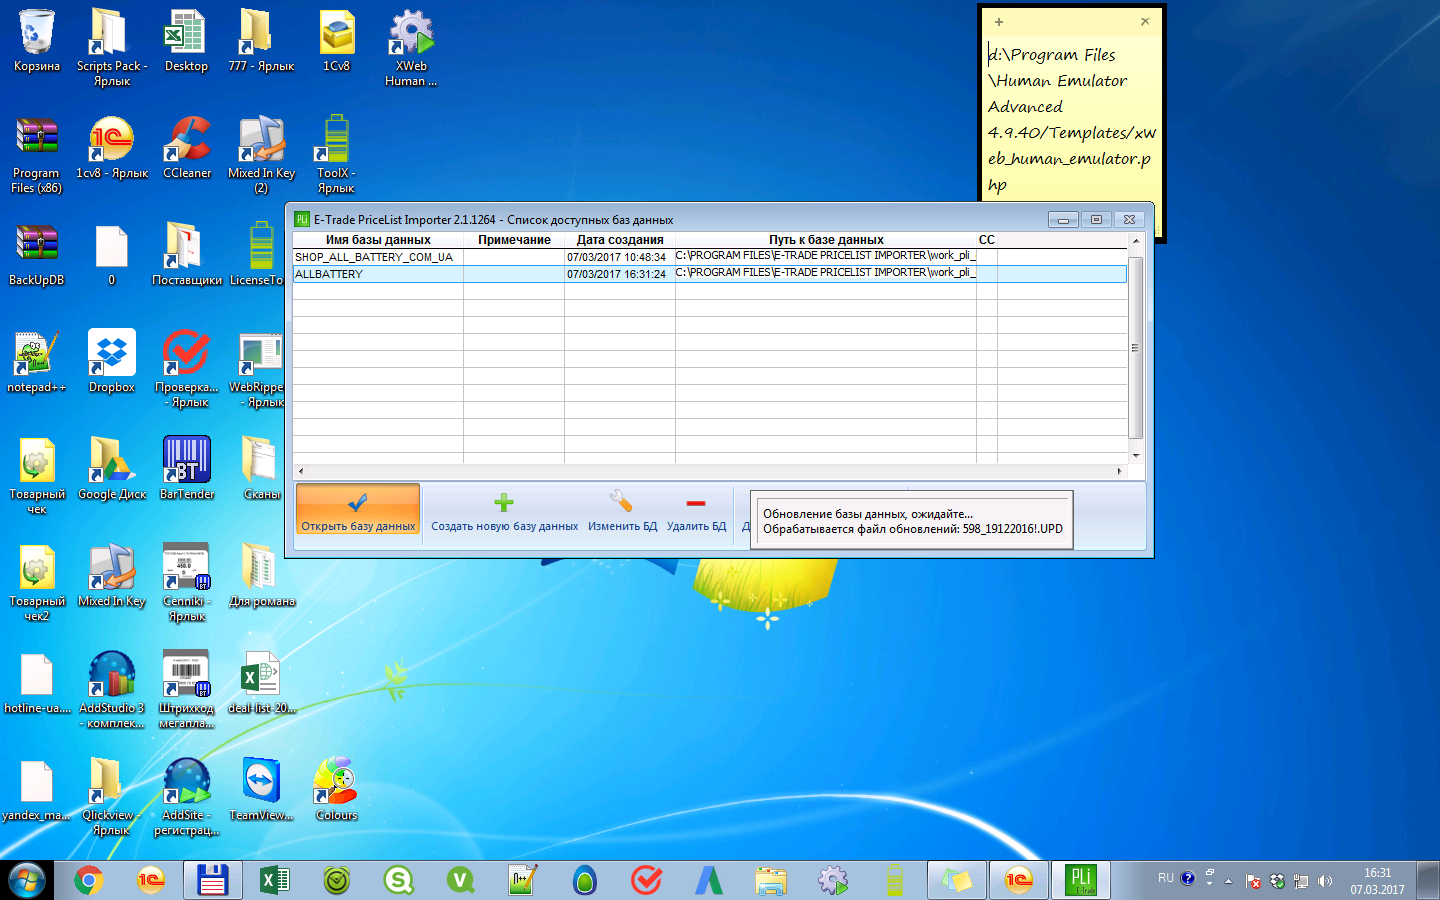Open Excel from the taskbar
The width and height of the screenshot is (1440, 900).
274,880
